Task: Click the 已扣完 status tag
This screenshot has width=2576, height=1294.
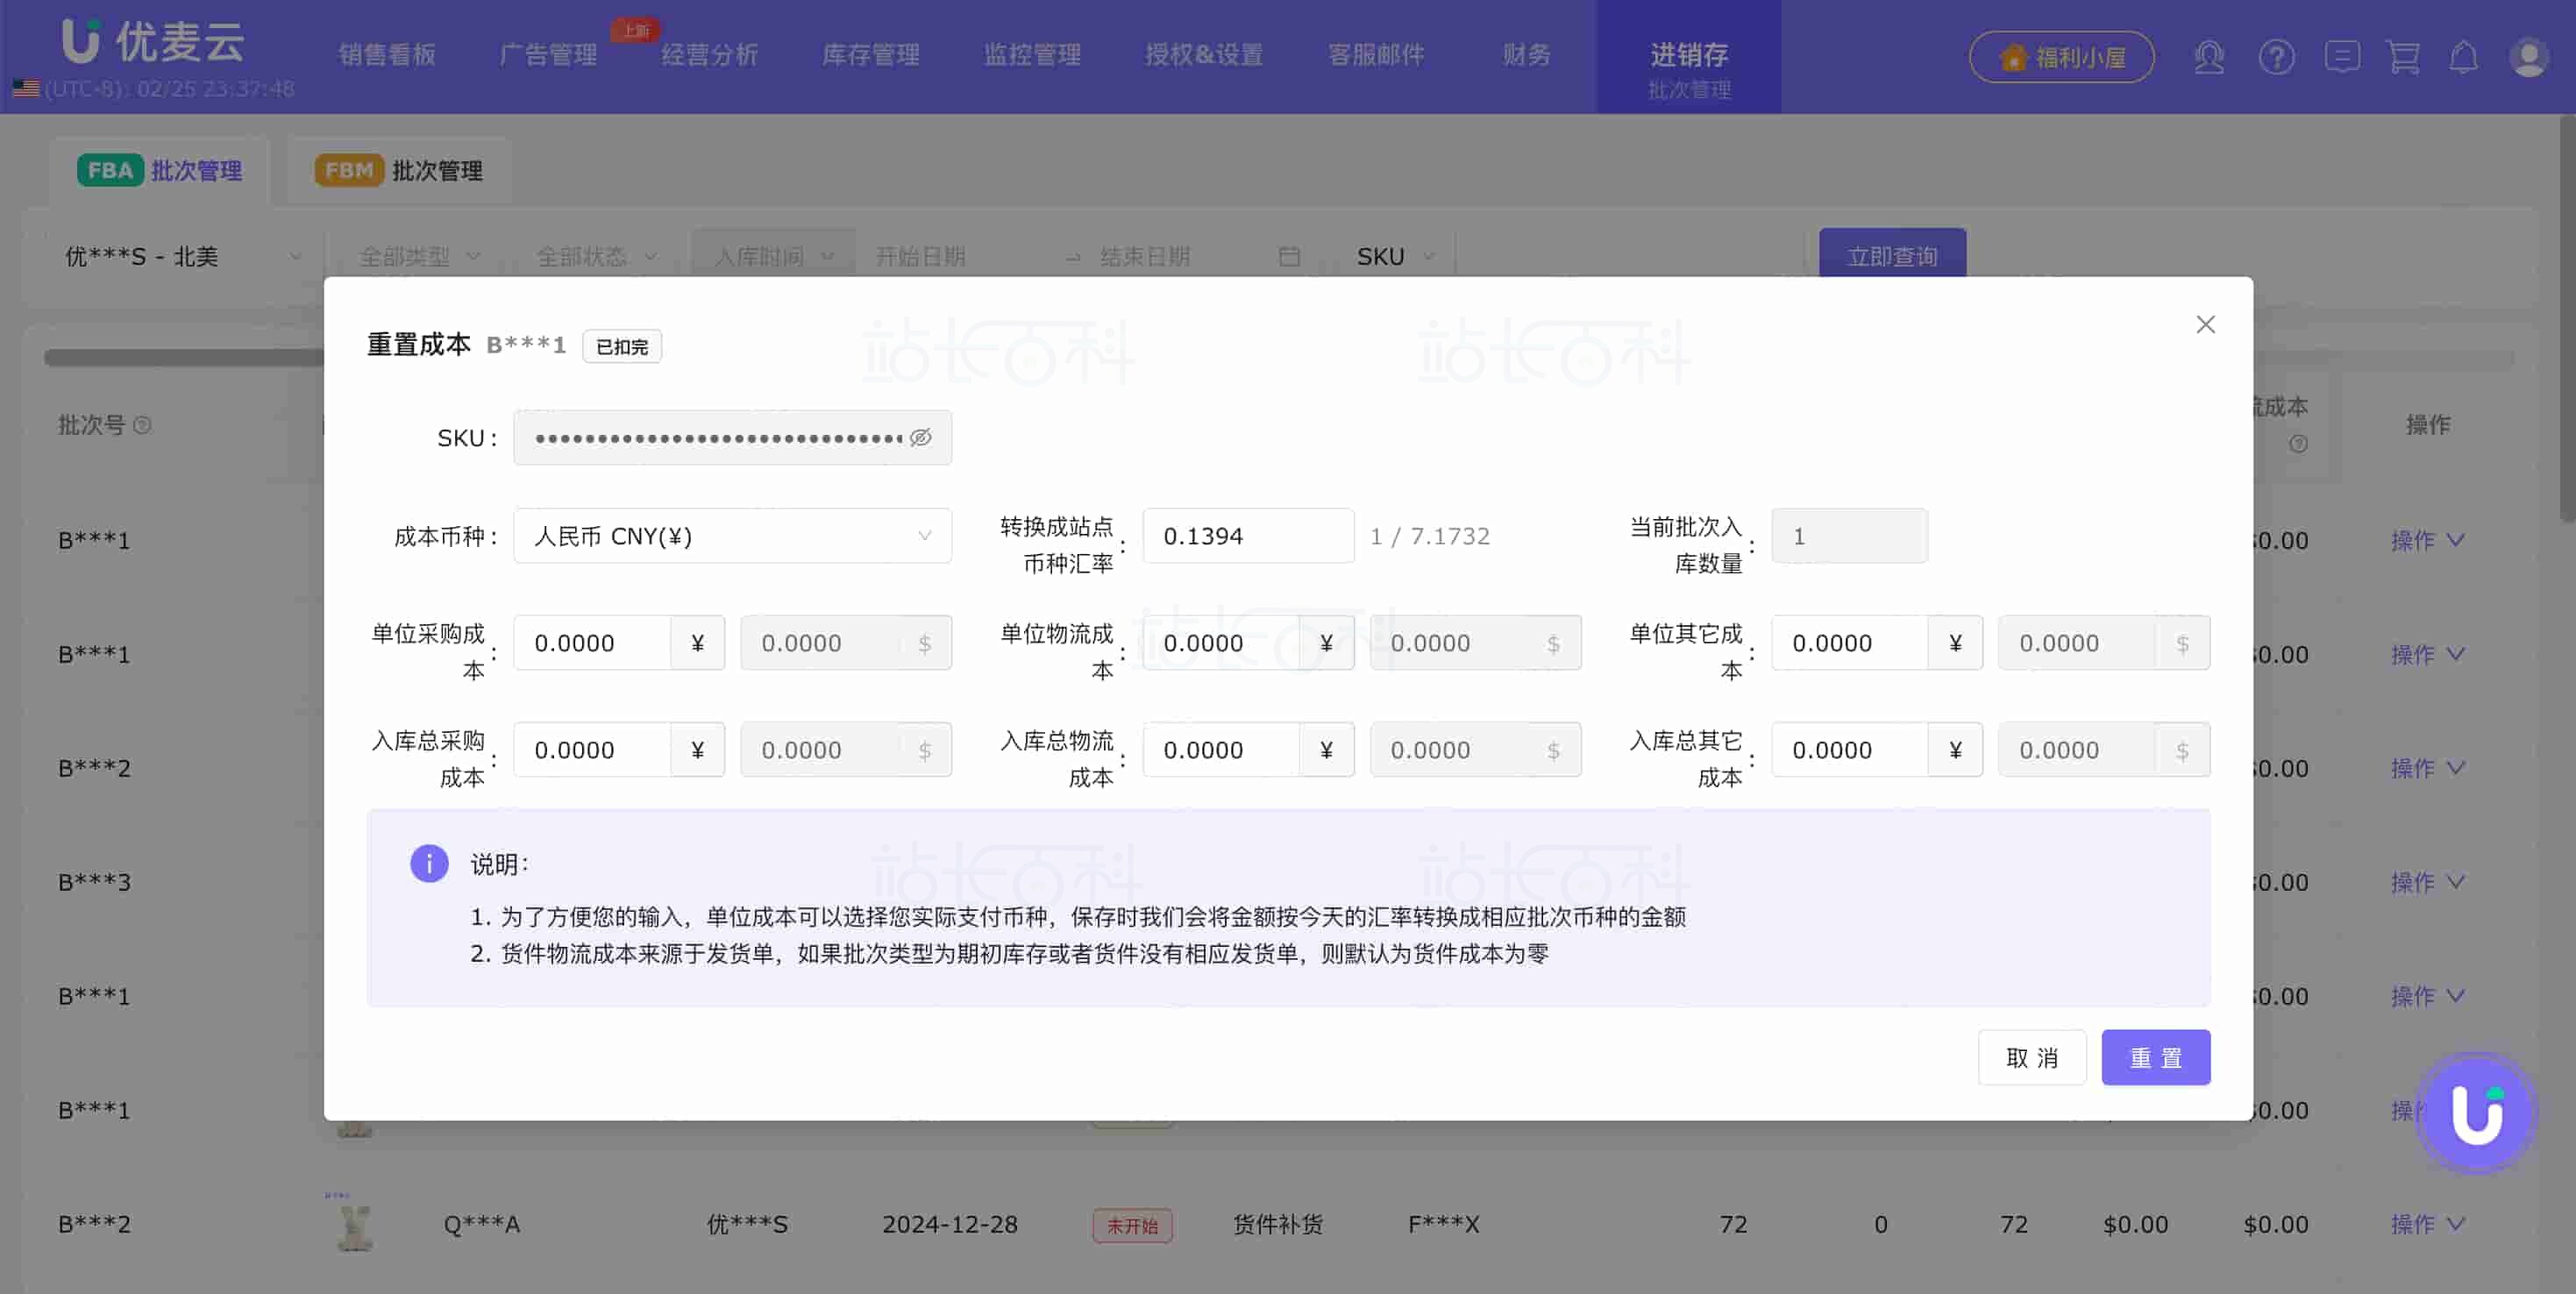Action: tap(621, 346)
